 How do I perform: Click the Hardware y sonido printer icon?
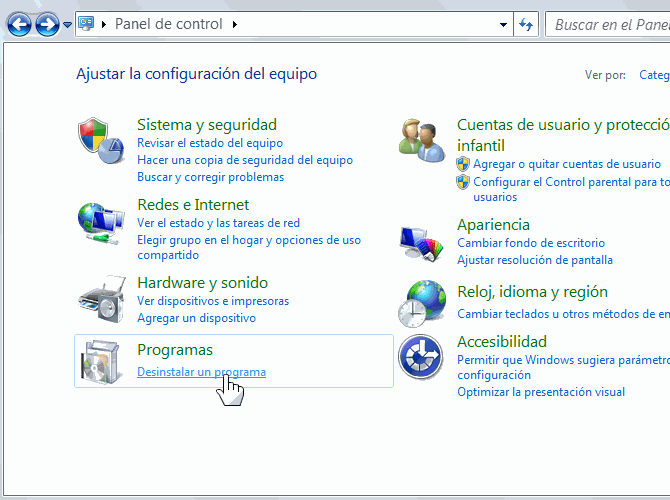point(102,299)
